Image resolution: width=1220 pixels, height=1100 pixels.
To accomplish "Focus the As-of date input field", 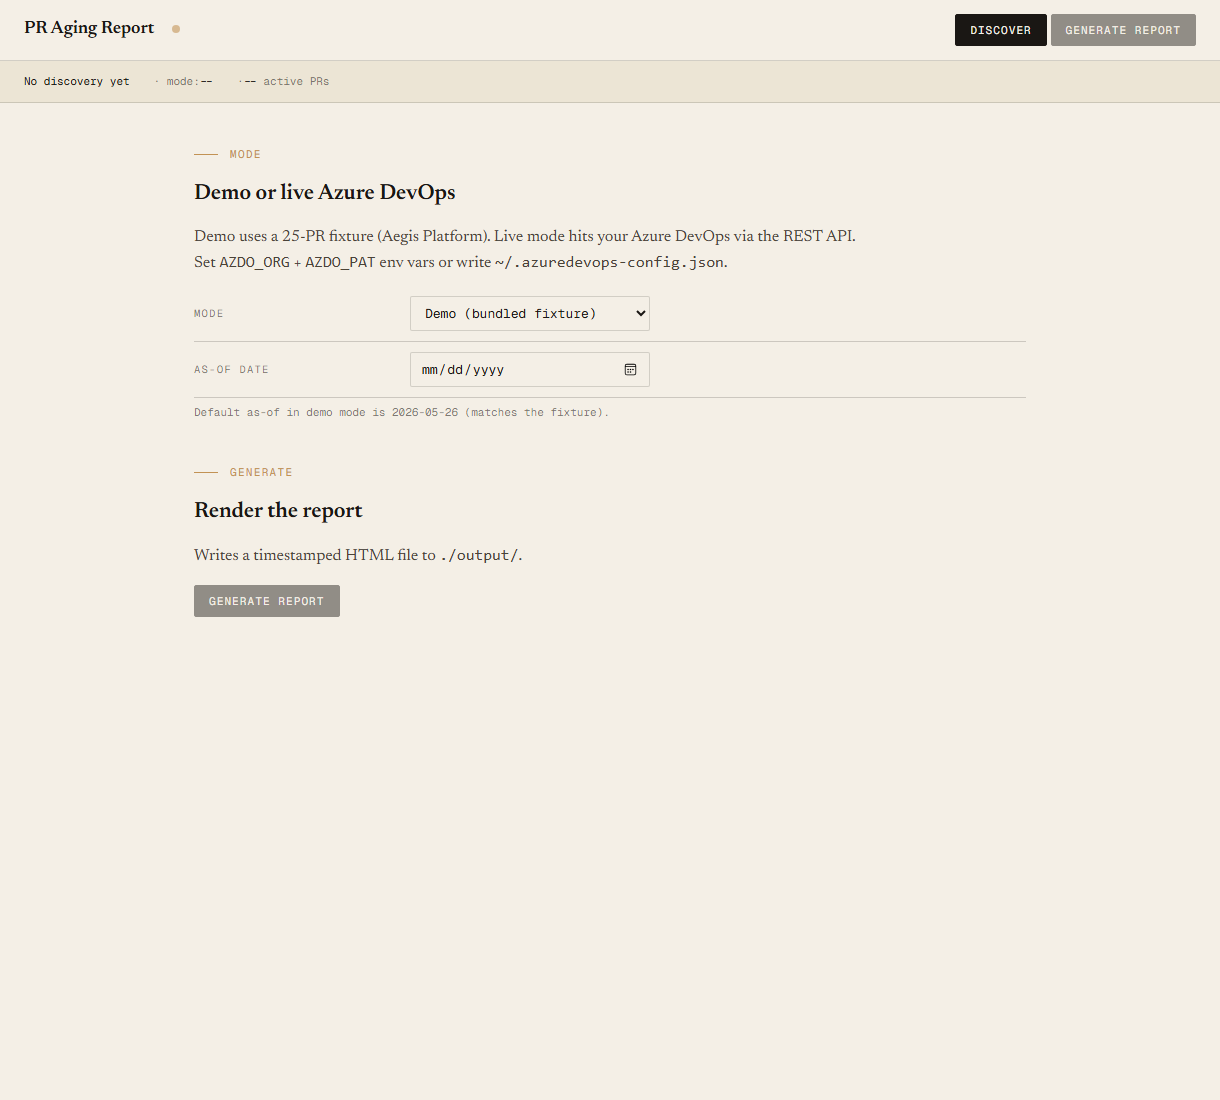I will [x=530, y=370].
